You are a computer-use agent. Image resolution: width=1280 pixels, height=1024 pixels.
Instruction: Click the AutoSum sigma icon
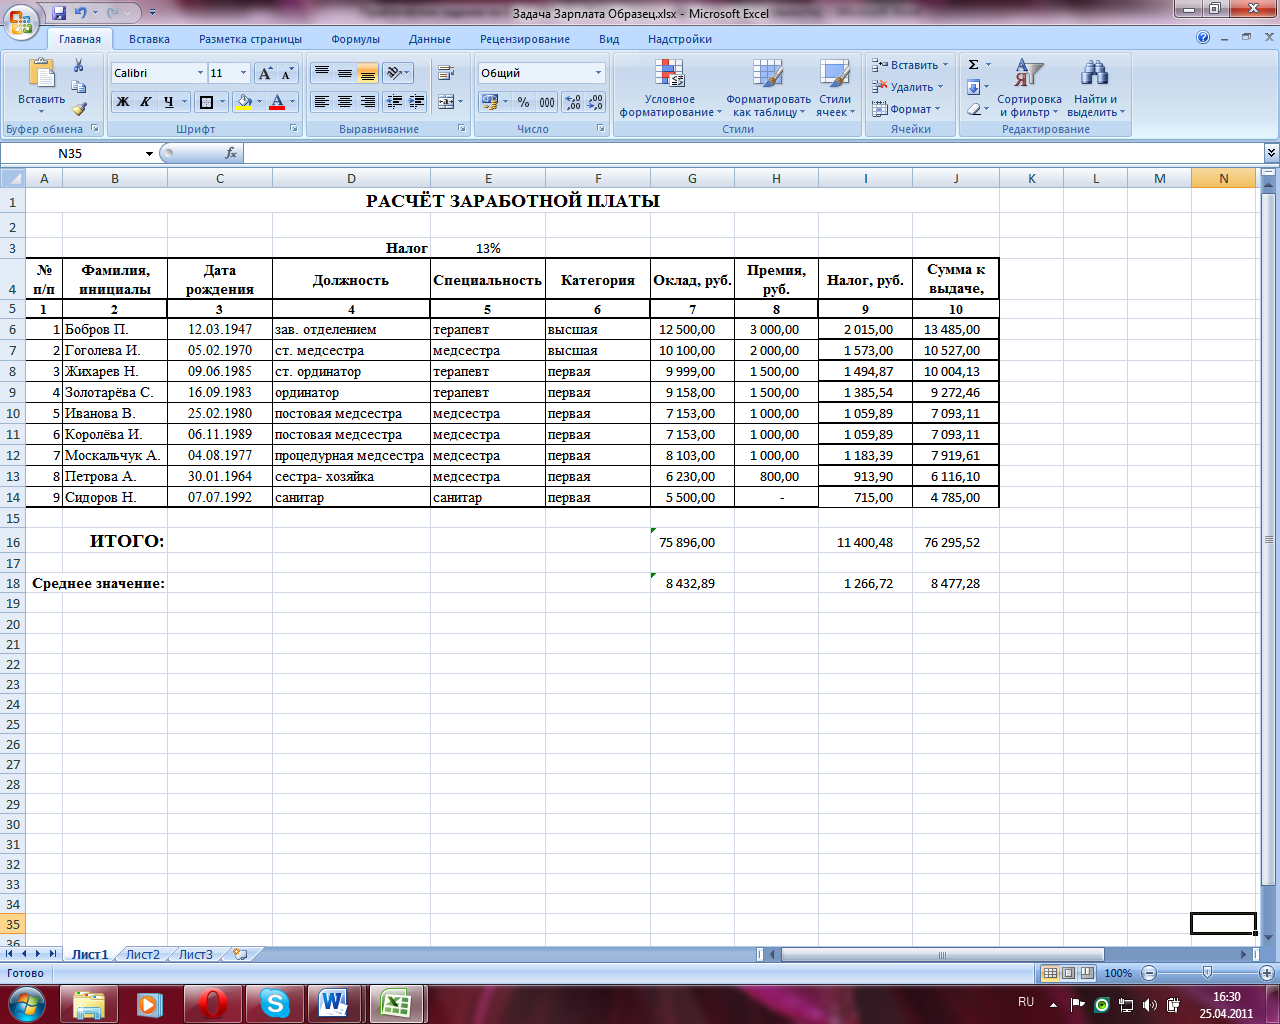pyautogui.click(x=973, y=65)
